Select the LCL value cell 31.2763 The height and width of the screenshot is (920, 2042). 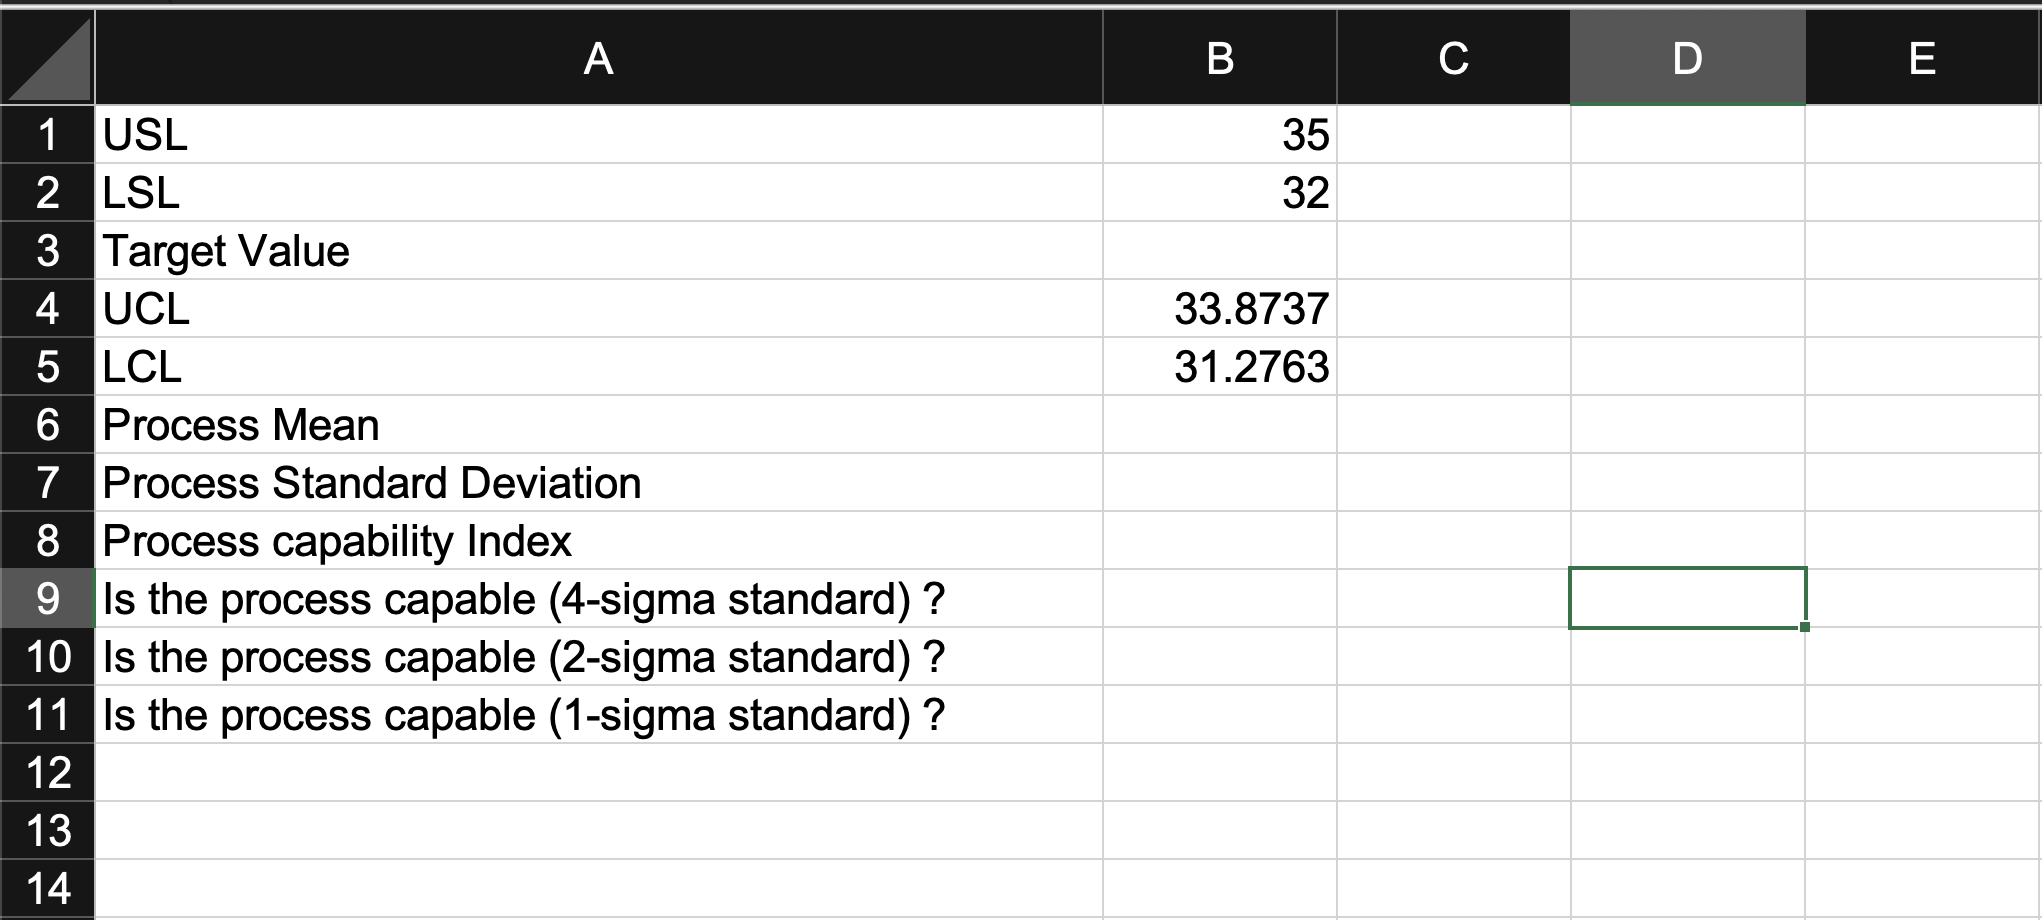click(x=1218, y=366)
